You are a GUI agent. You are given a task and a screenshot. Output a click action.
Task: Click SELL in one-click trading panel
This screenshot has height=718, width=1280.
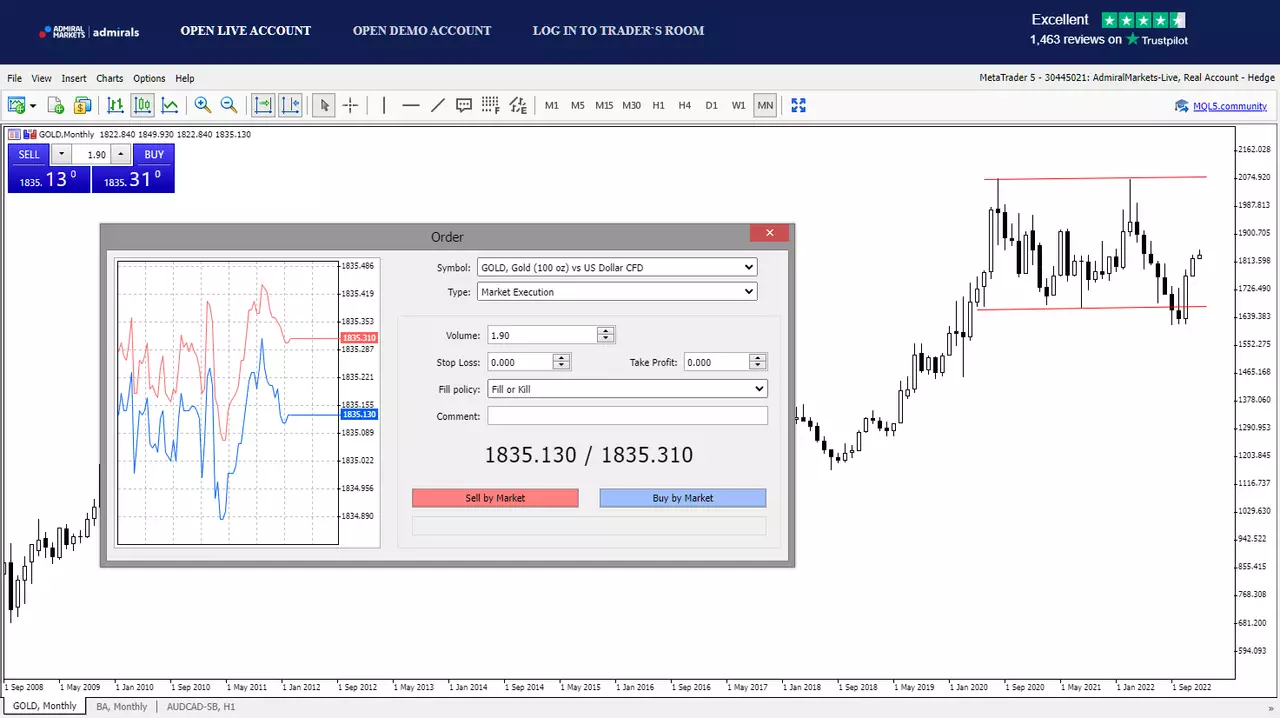point(29,155)
